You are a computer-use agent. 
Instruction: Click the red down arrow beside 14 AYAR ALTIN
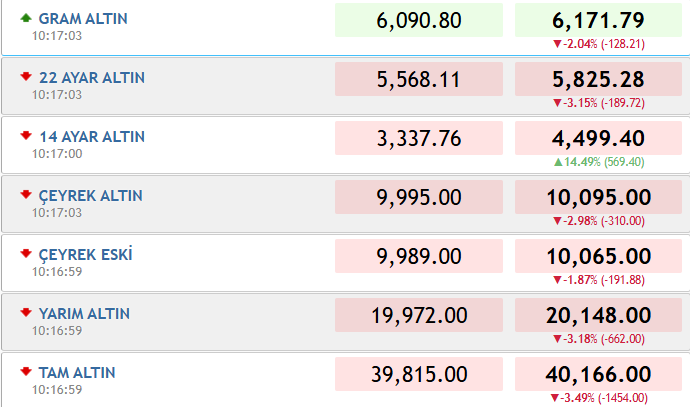point(26,136)
